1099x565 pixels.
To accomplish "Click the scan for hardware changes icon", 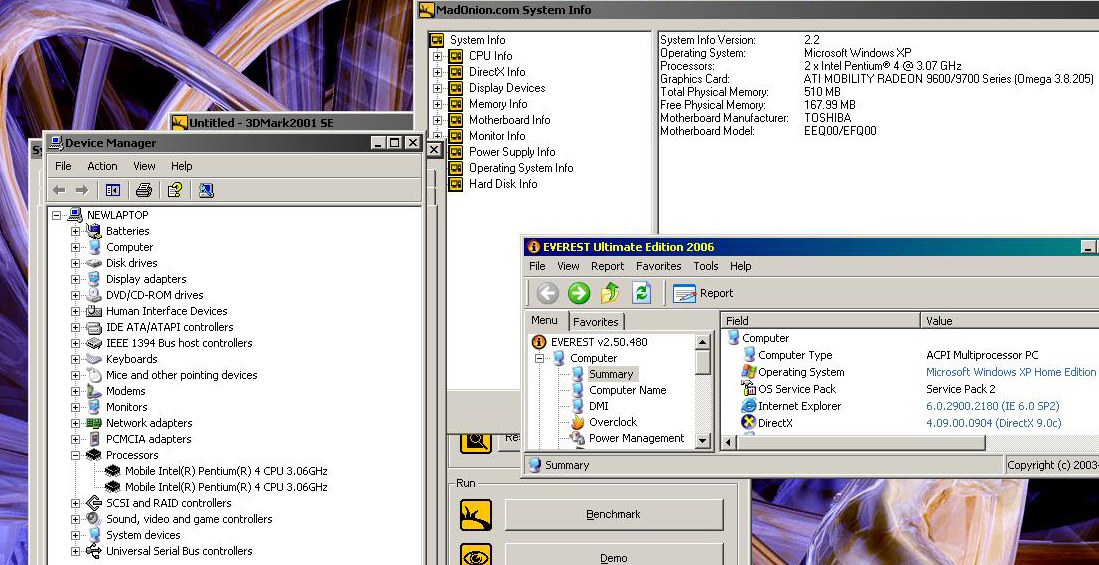I will (206, 190).
